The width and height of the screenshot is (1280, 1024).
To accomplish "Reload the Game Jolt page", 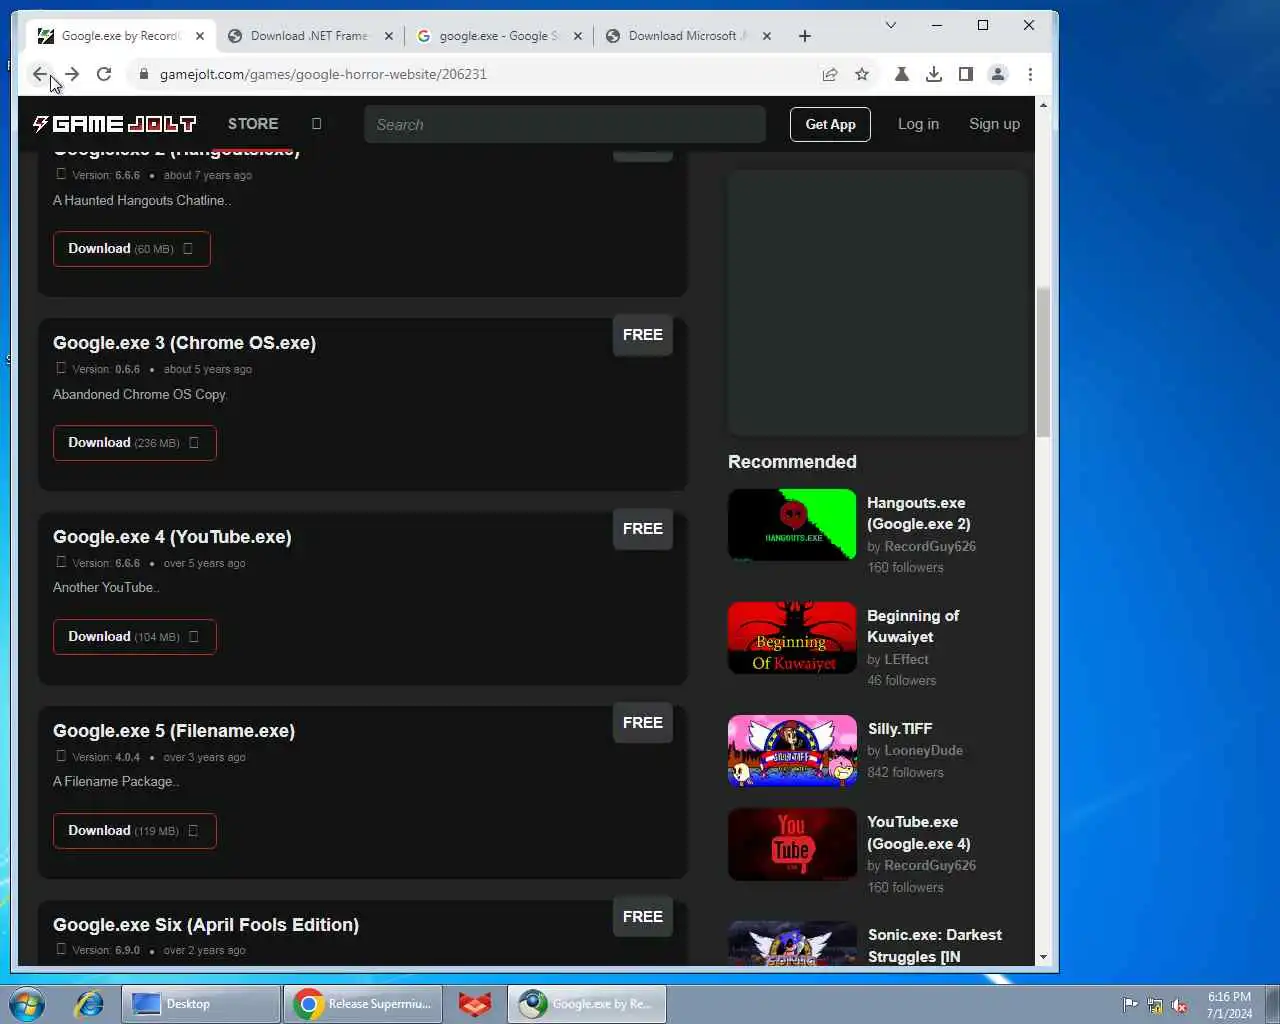I will click(x=104, y=74).
